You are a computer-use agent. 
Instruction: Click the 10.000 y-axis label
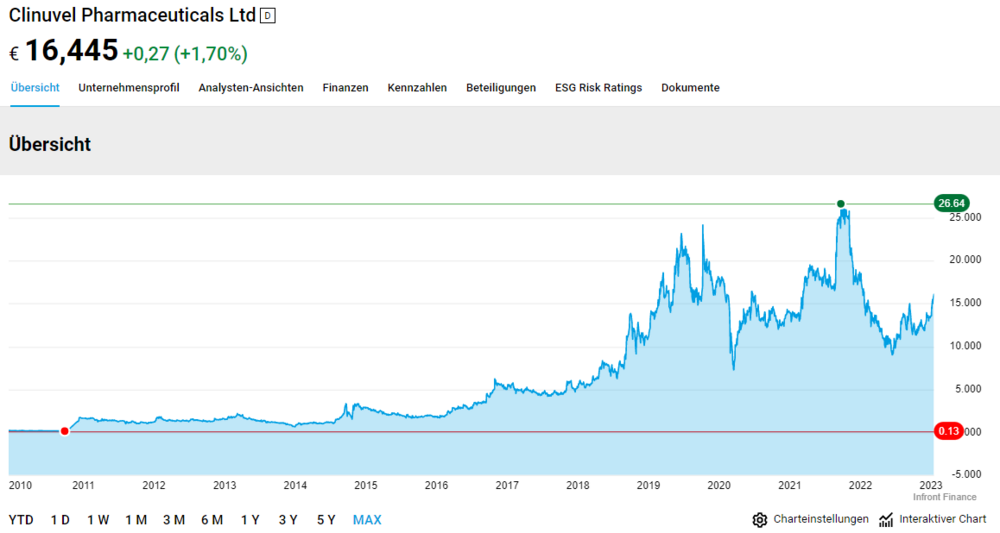click(x=965, y=346)
